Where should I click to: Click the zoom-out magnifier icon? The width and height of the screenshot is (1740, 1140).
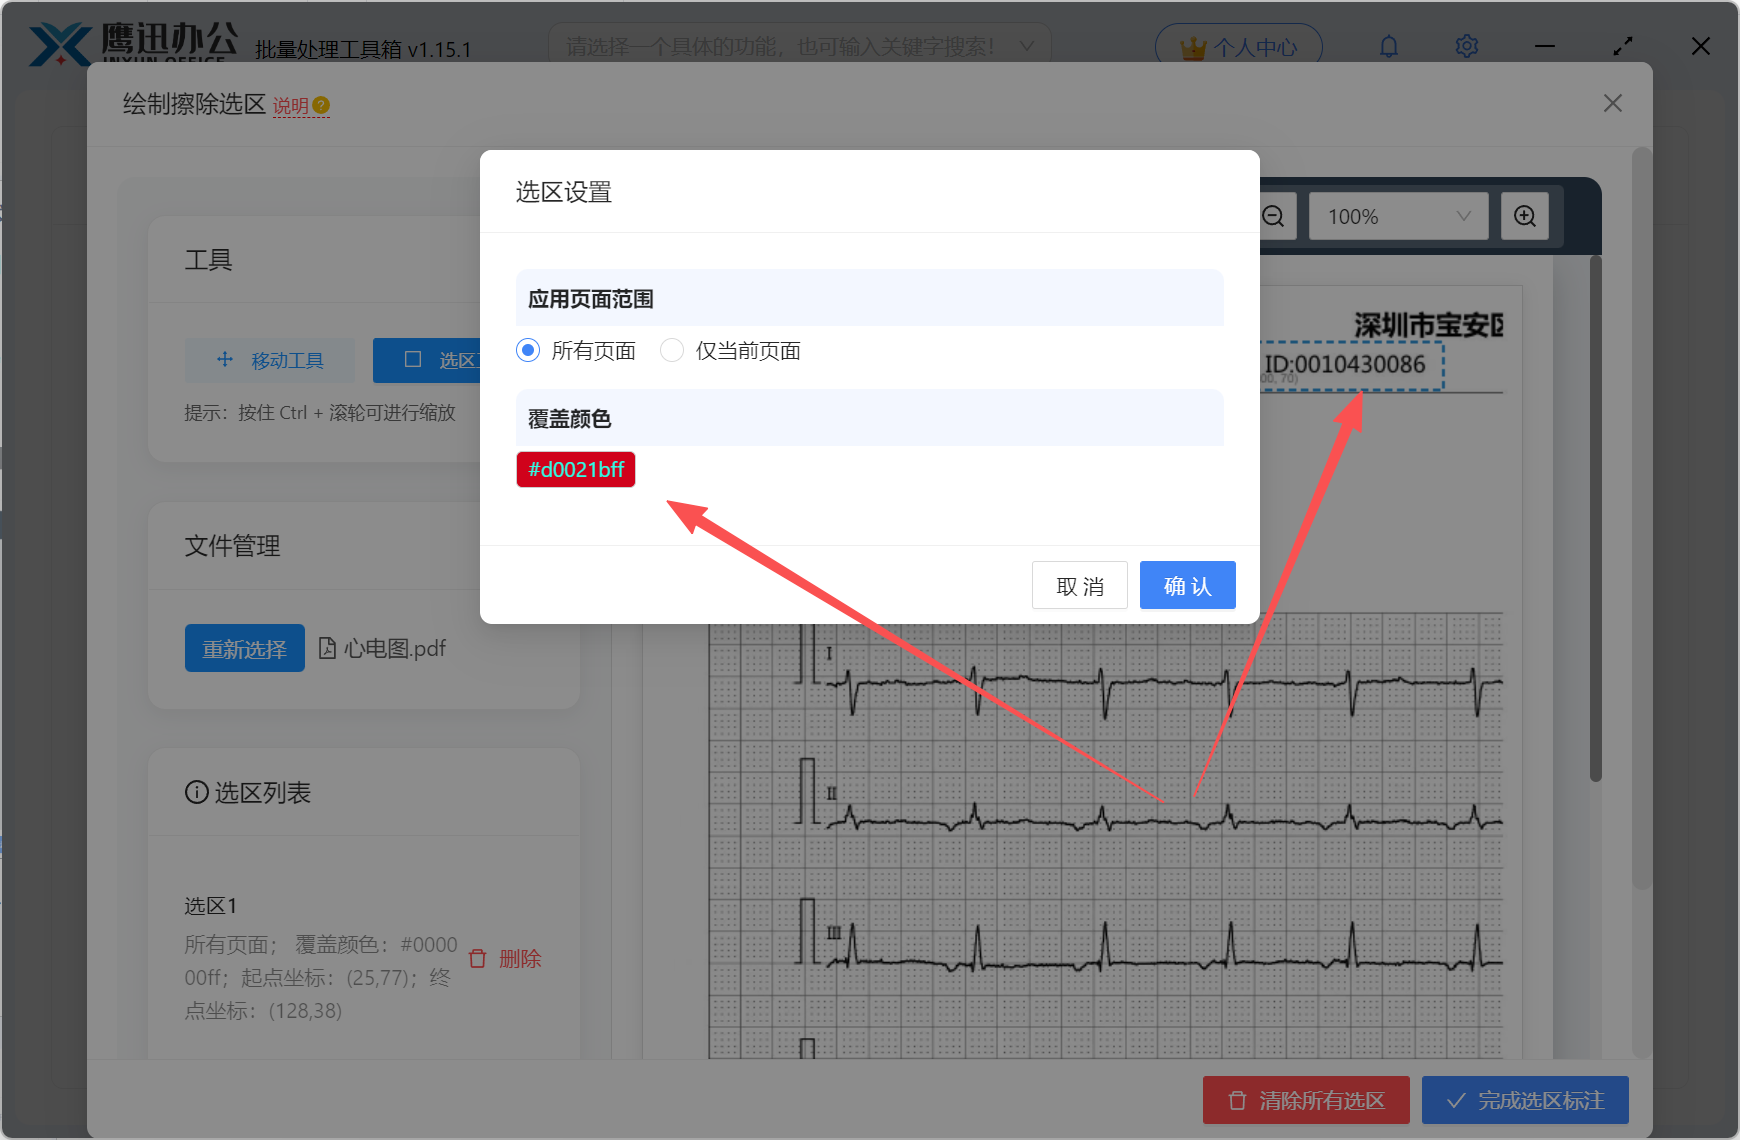1271,216
